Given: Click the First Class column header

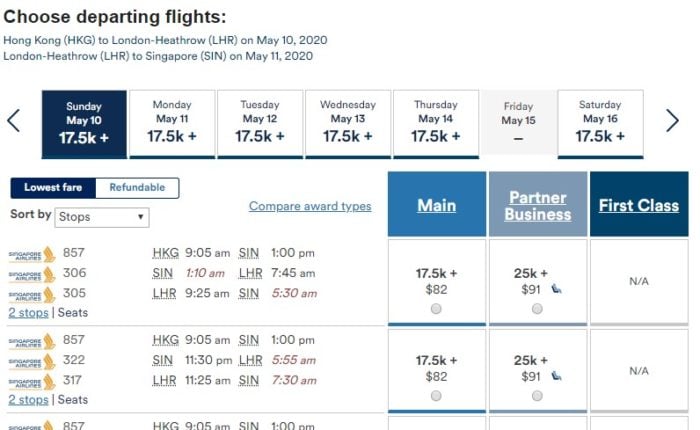Looking at the screenshot, I should 639,205.
